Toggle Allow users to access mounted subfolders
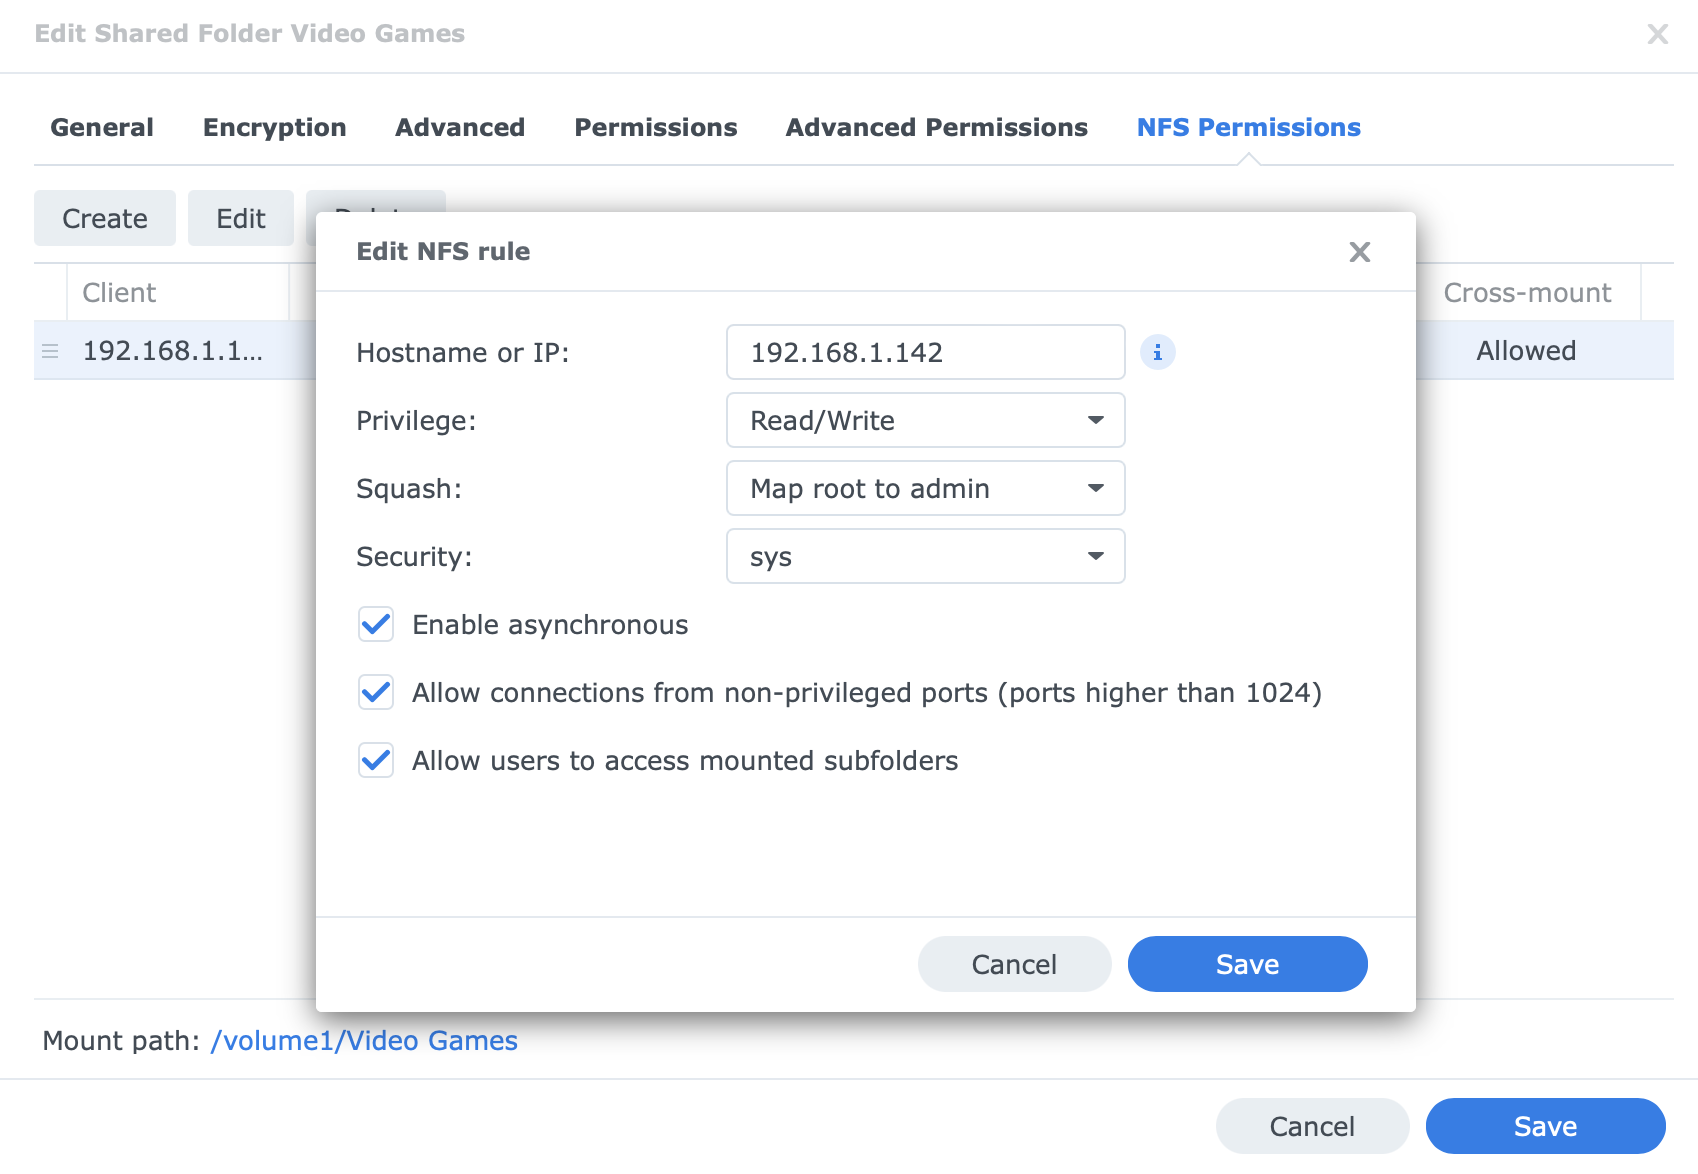 pyautogui.click(x=376, y=761)
